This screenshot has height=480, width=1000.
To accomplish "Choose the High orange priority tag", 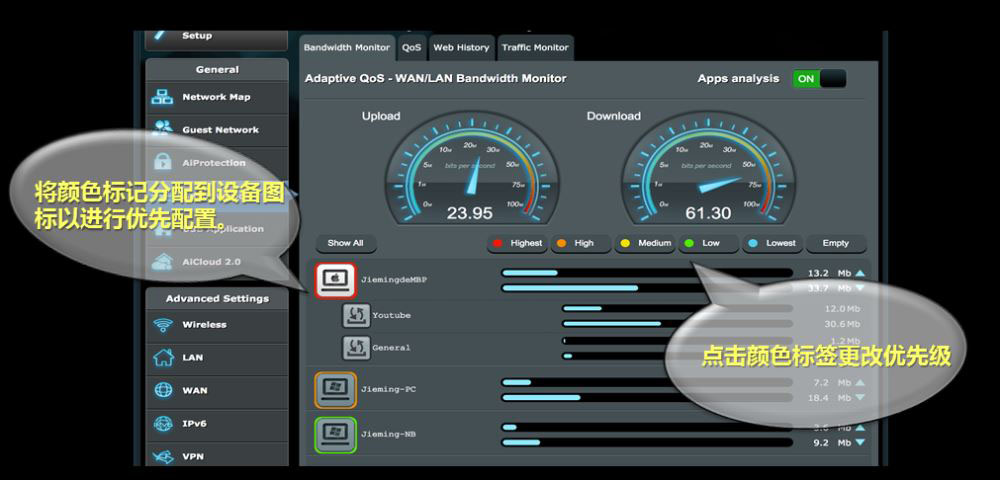I will tap(581, 244).
